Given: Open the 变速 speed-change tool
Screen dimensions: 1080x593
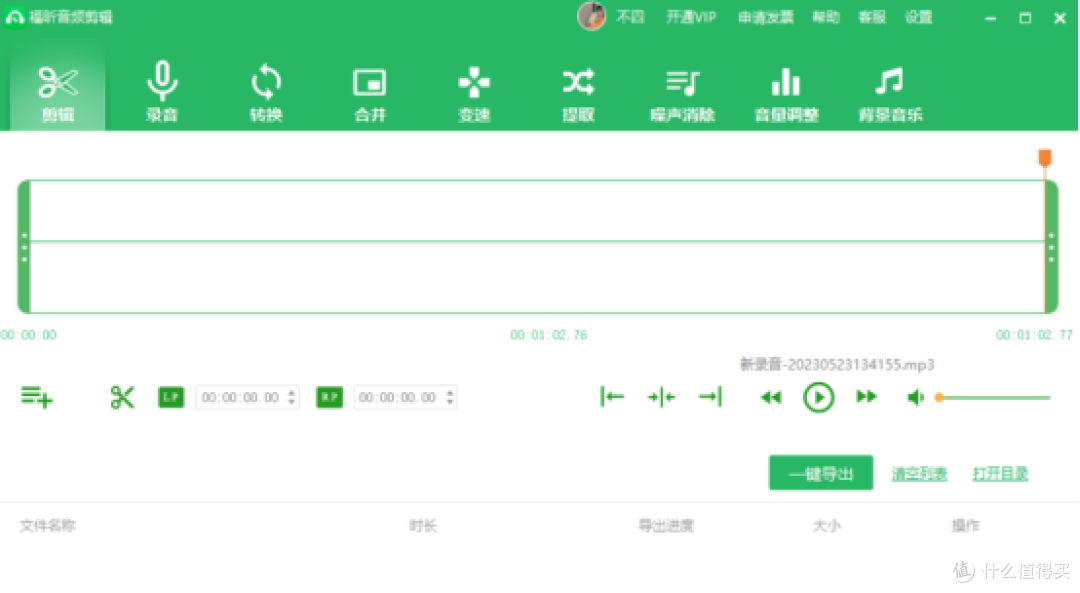Looking at the screenshot, I should [474, 94].
